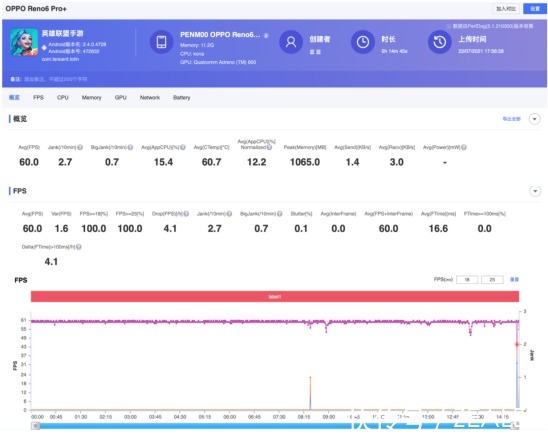This screenshot has height=438, width=548.
Task: Click the Android diamond icon under game title
Action: click(x=44, y=48)
